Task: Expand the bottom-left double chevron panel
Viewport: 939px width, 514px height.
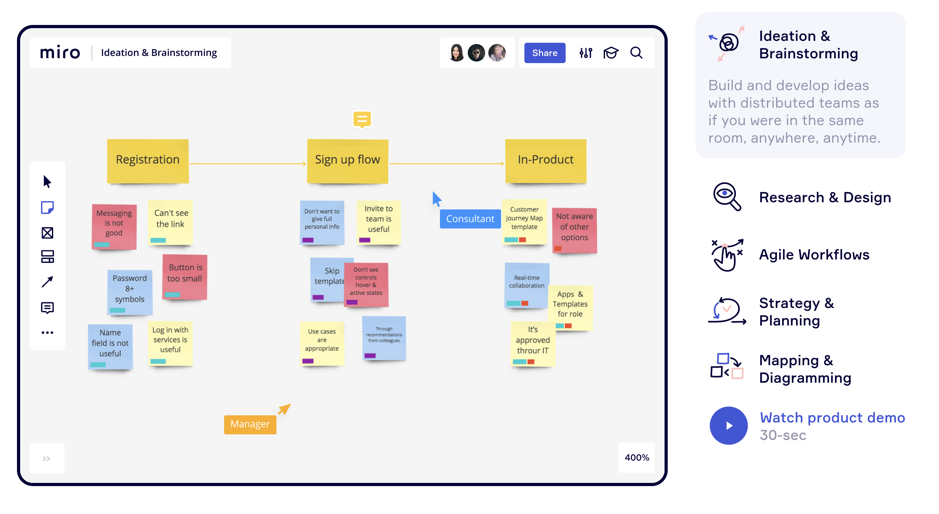Action: point(47,458)
